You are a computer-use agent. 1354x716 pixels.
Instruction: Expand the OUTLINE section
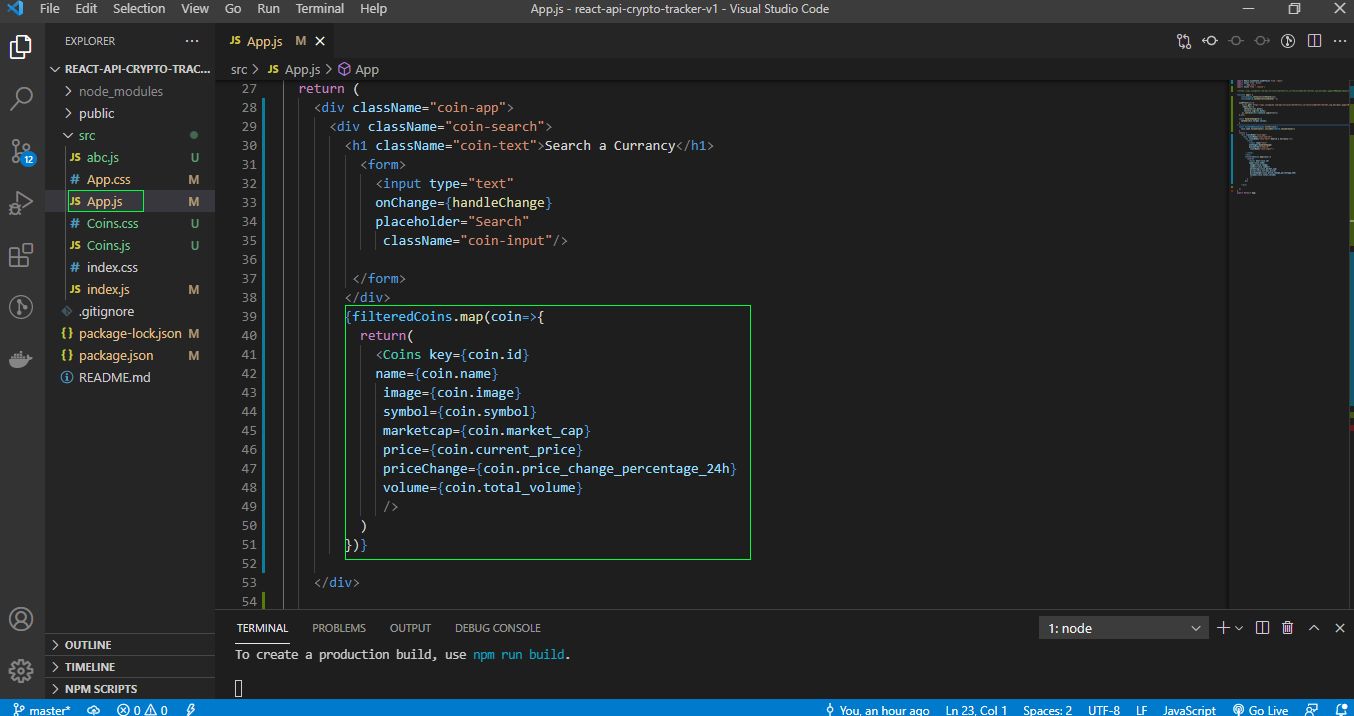coord(130,645)
